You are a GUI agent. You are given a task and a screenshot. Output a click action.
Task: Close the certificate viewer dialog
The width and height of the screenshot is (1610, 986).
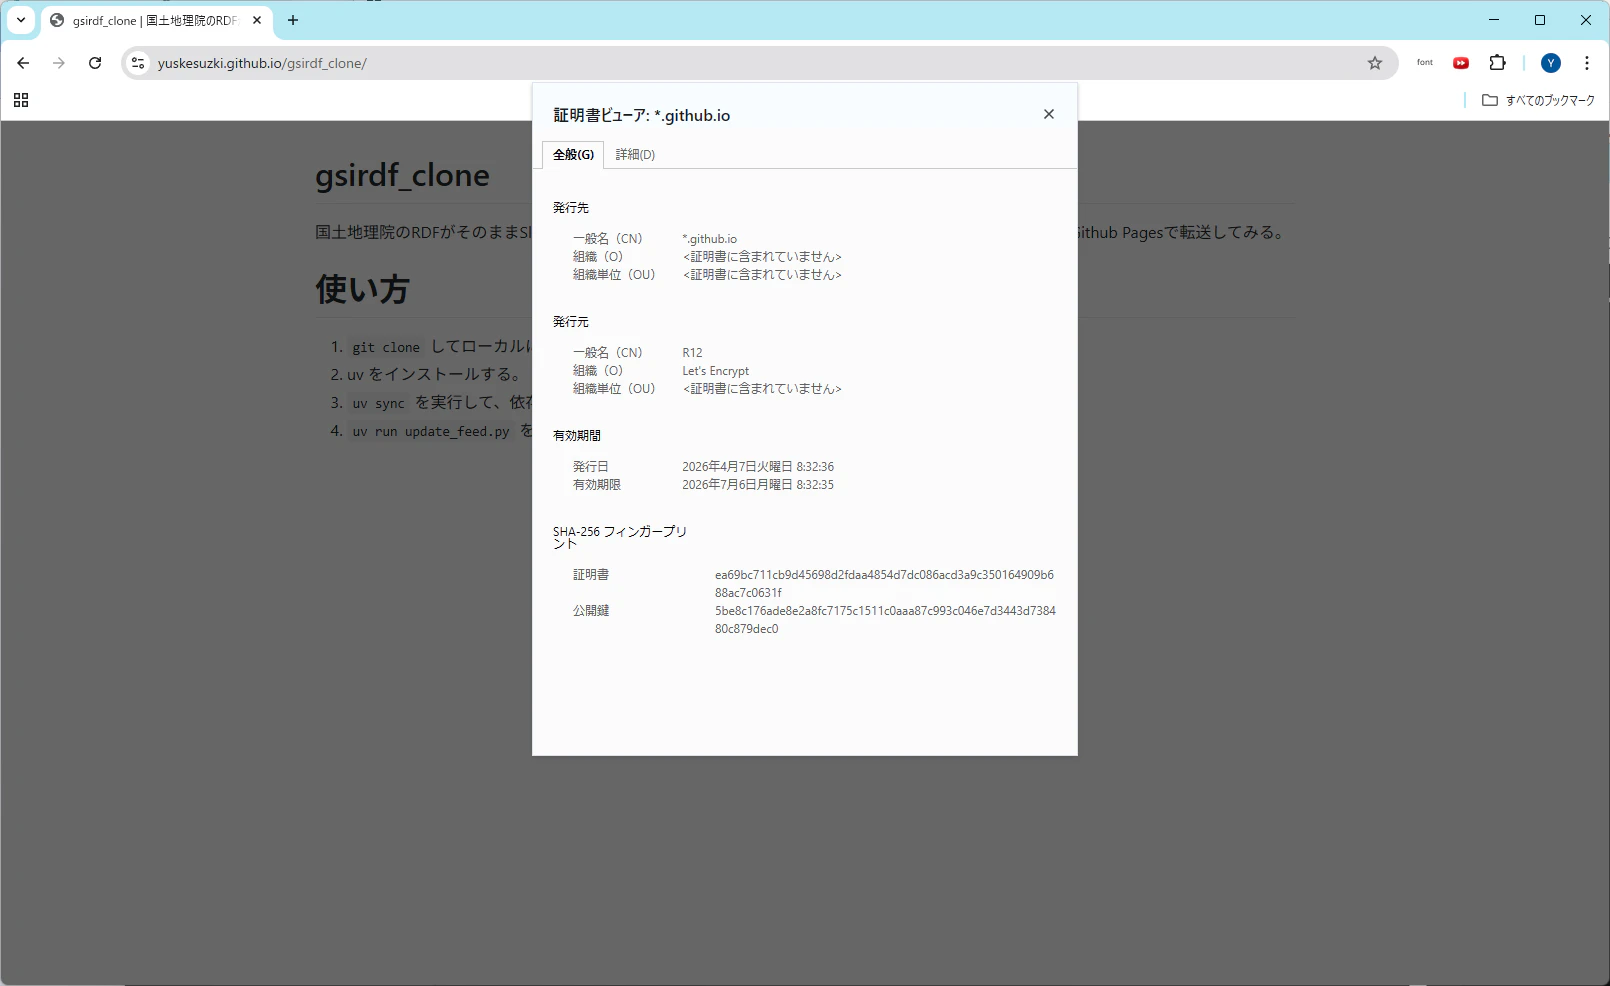[1049, 114]
